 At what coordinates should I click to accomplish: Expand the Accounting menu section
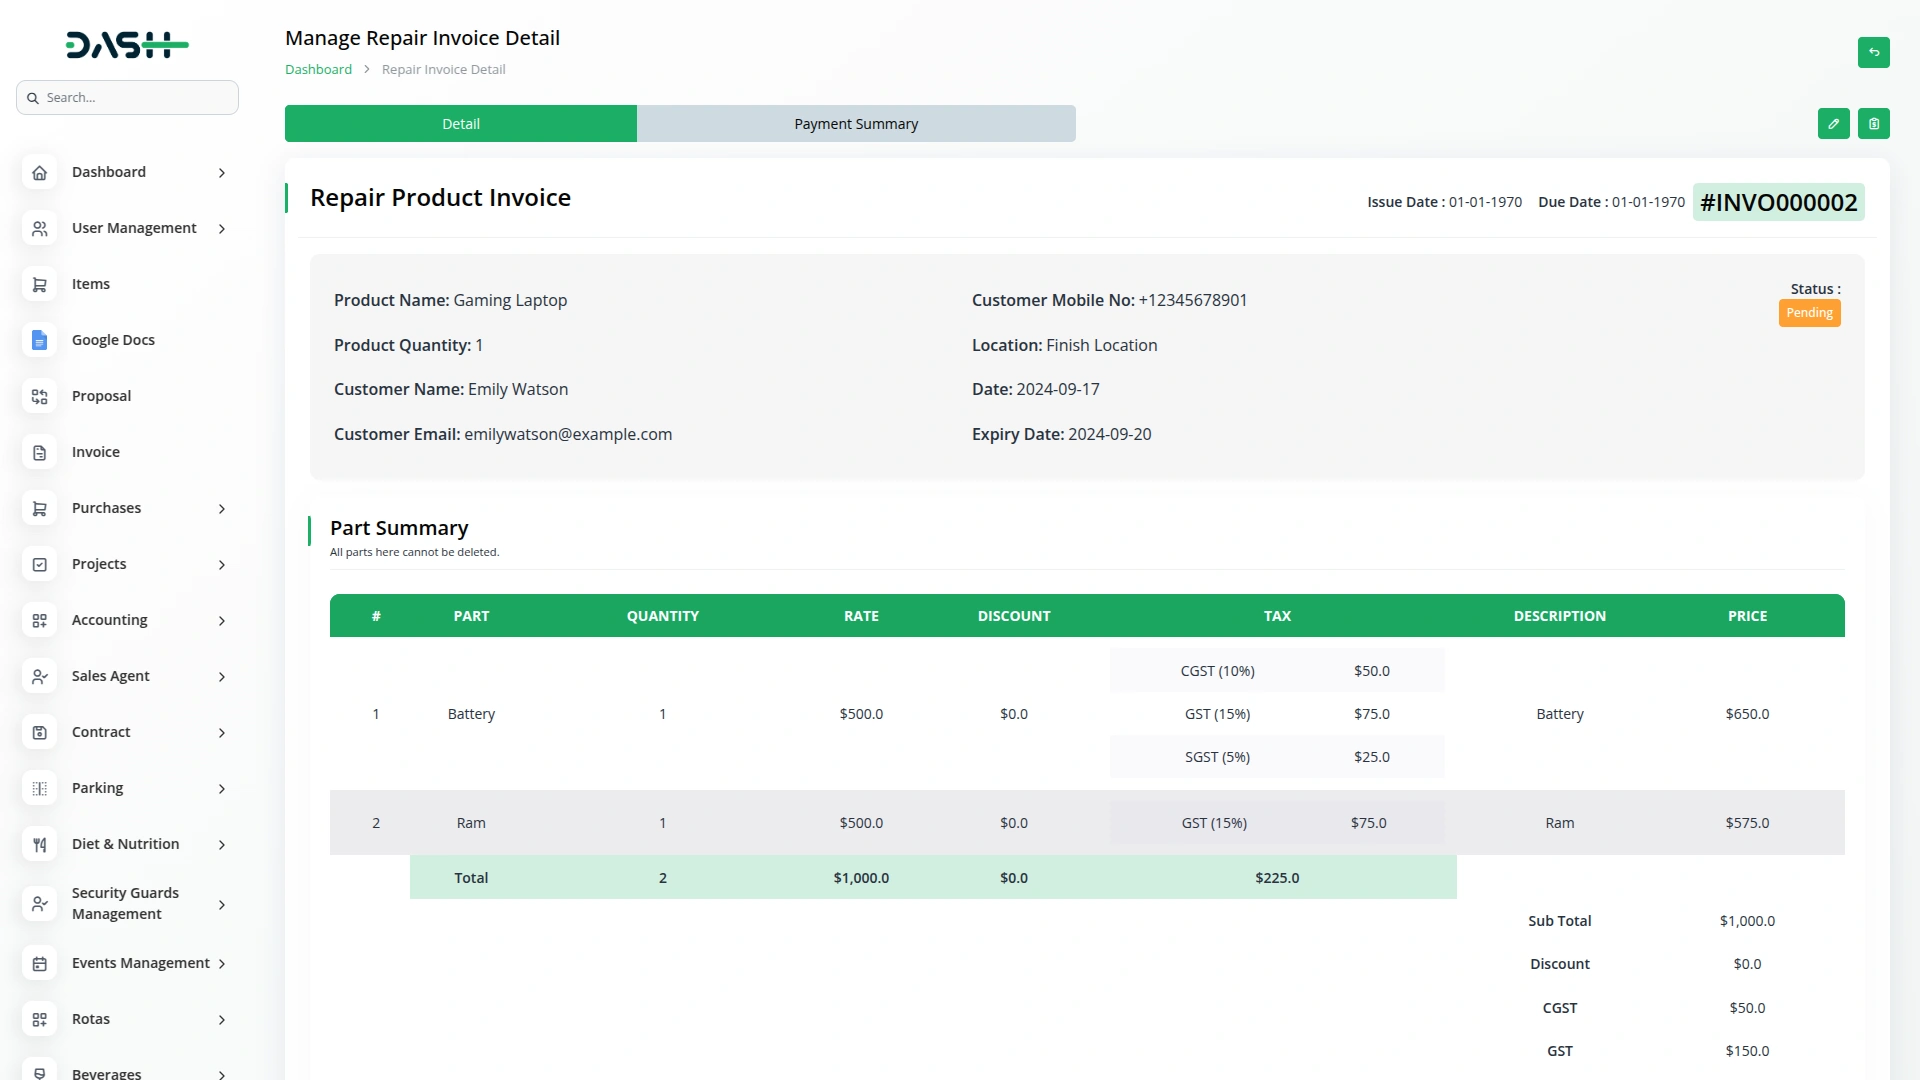(x=221, y=620)
